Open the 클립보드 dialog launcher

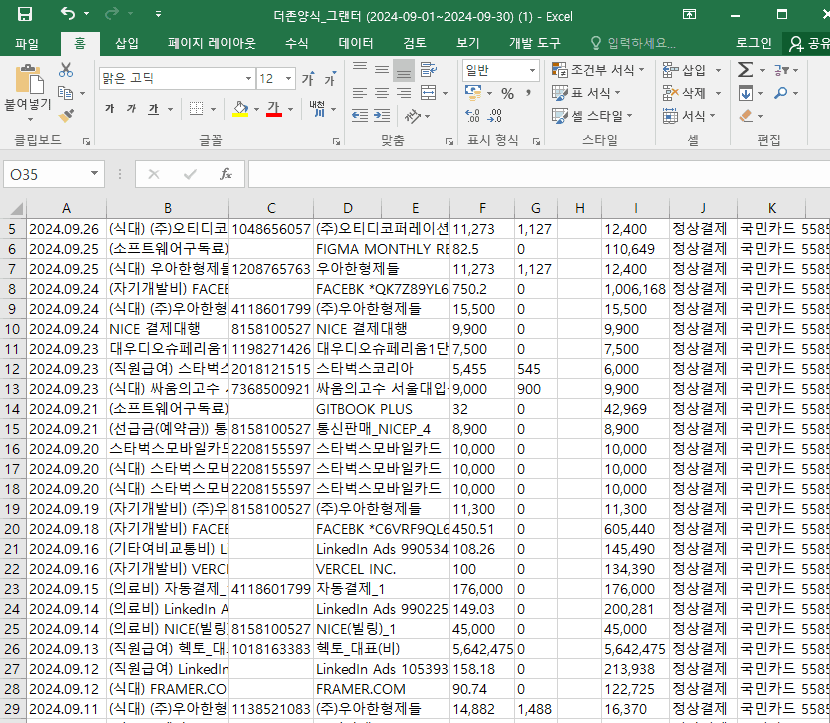point(86,141)
